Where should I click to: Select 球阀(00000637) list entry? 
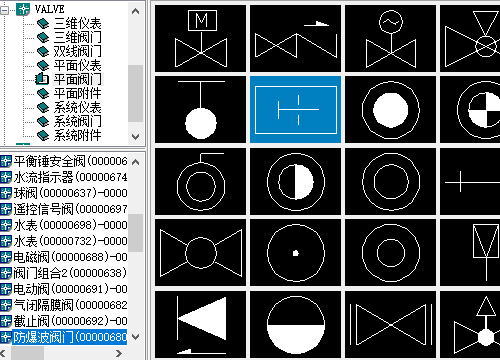[70, 193]
